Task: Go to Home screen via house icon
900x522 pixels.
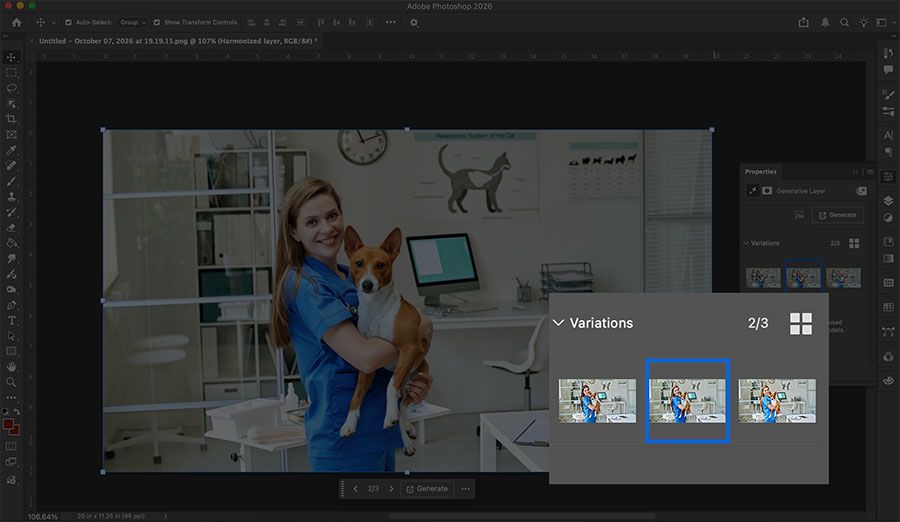Action: (x=16, y=22)
